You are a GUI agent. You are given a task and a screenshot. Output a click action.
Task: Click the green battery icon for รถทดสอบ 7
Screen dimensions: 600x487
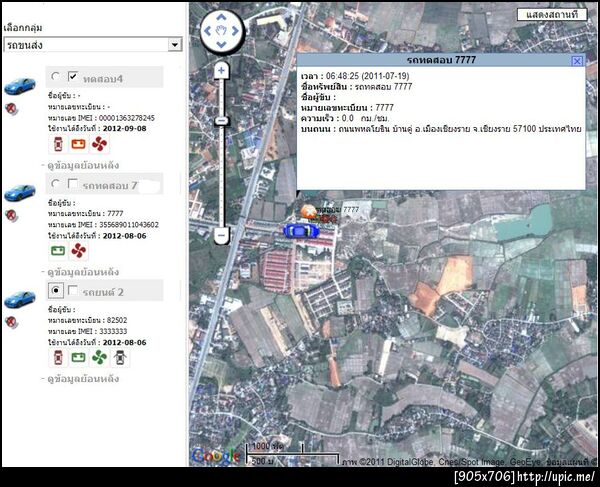58,251
